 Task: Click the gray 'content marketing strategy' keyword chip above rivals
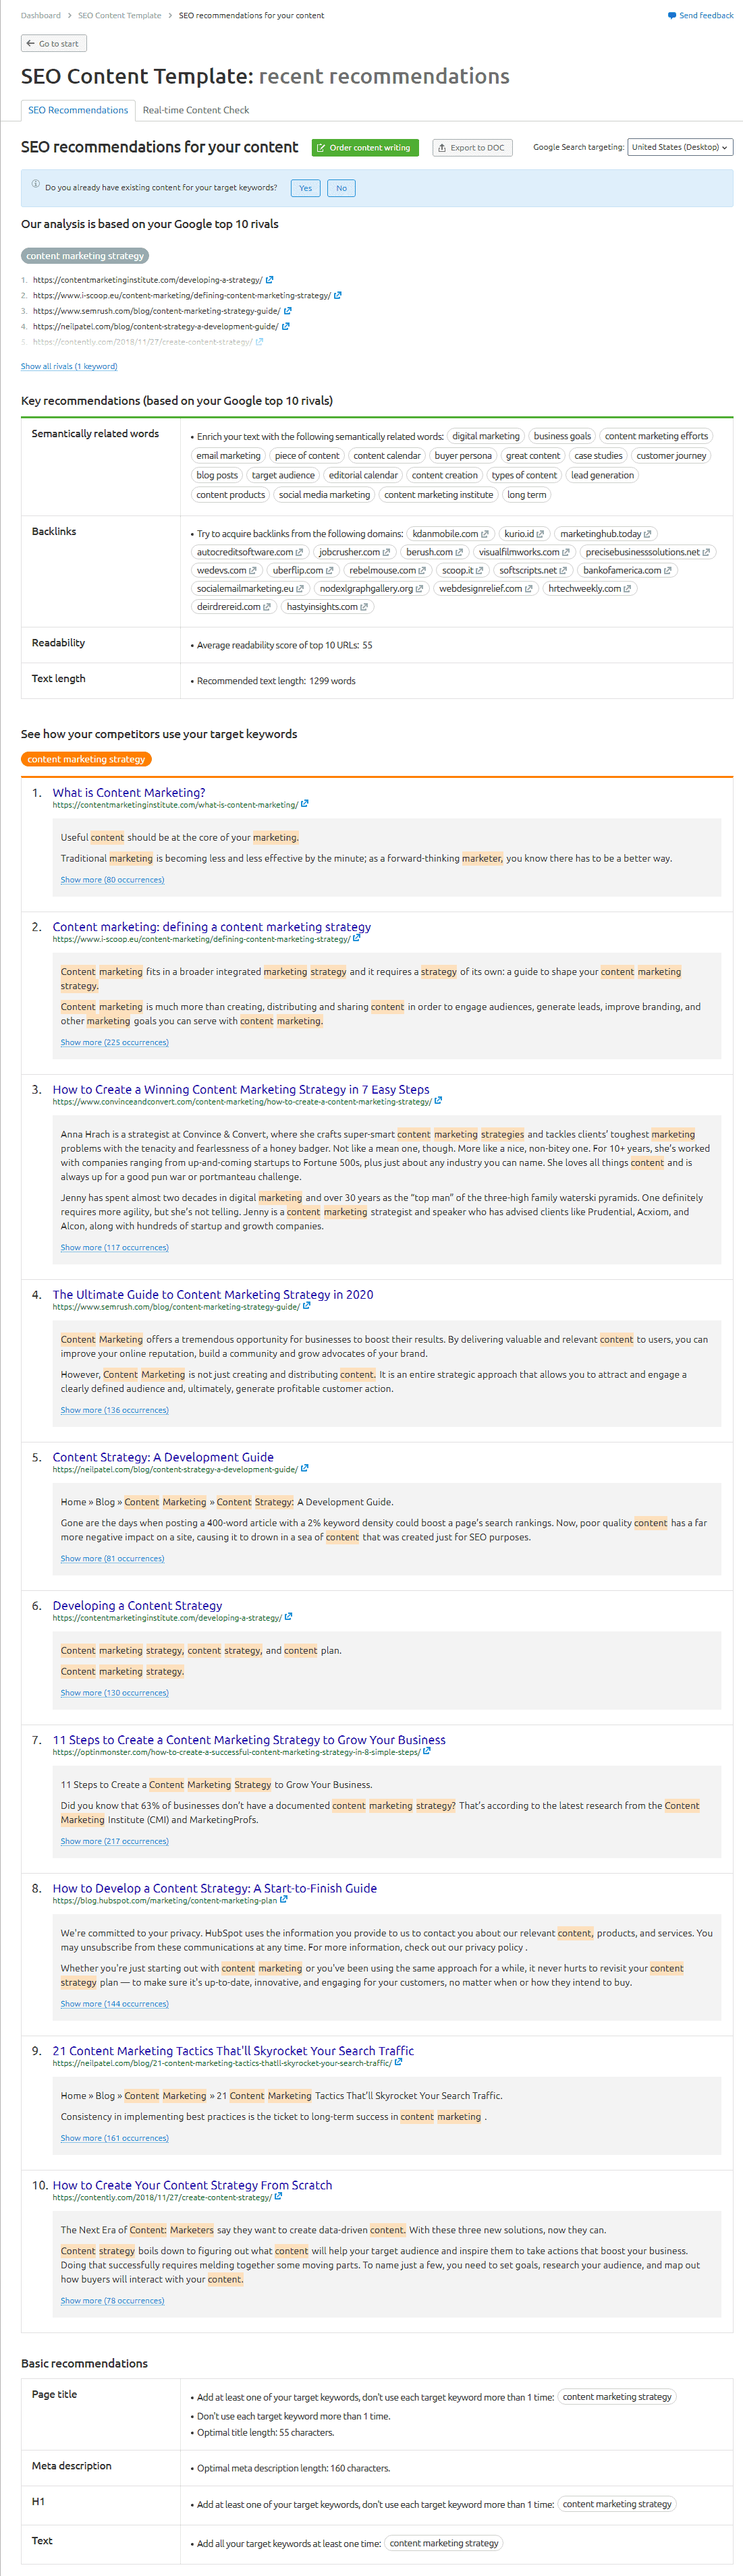(x=85, y=256)
